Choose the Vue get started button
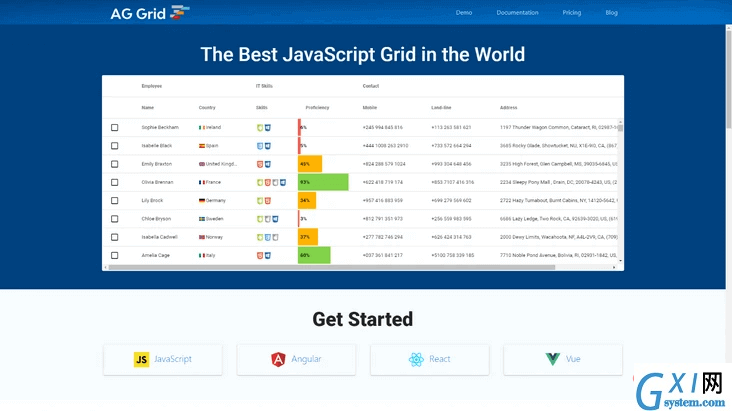 click(563, 359)
